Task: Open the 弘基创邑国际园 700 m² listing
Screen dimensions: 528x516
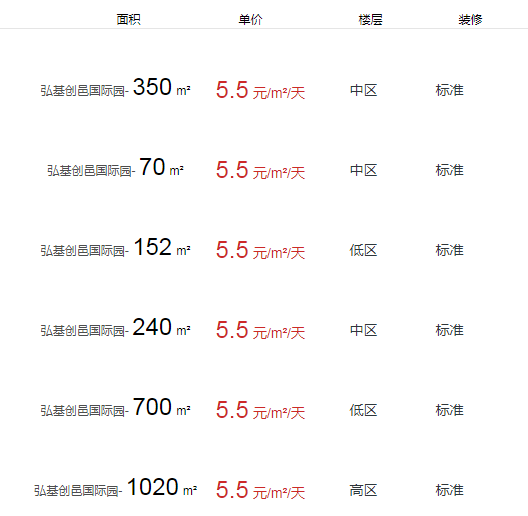Action: click(x=116, y=408)
